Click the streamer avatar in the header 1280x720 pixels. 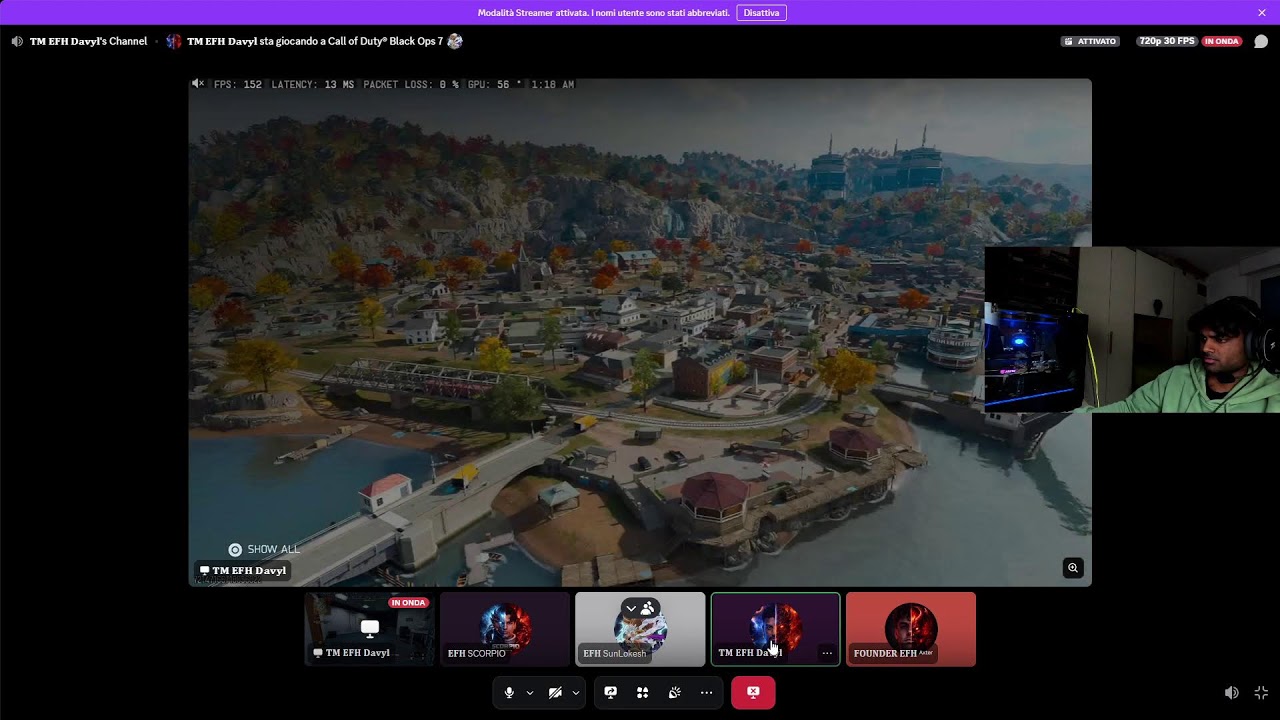tap(174, 41)
